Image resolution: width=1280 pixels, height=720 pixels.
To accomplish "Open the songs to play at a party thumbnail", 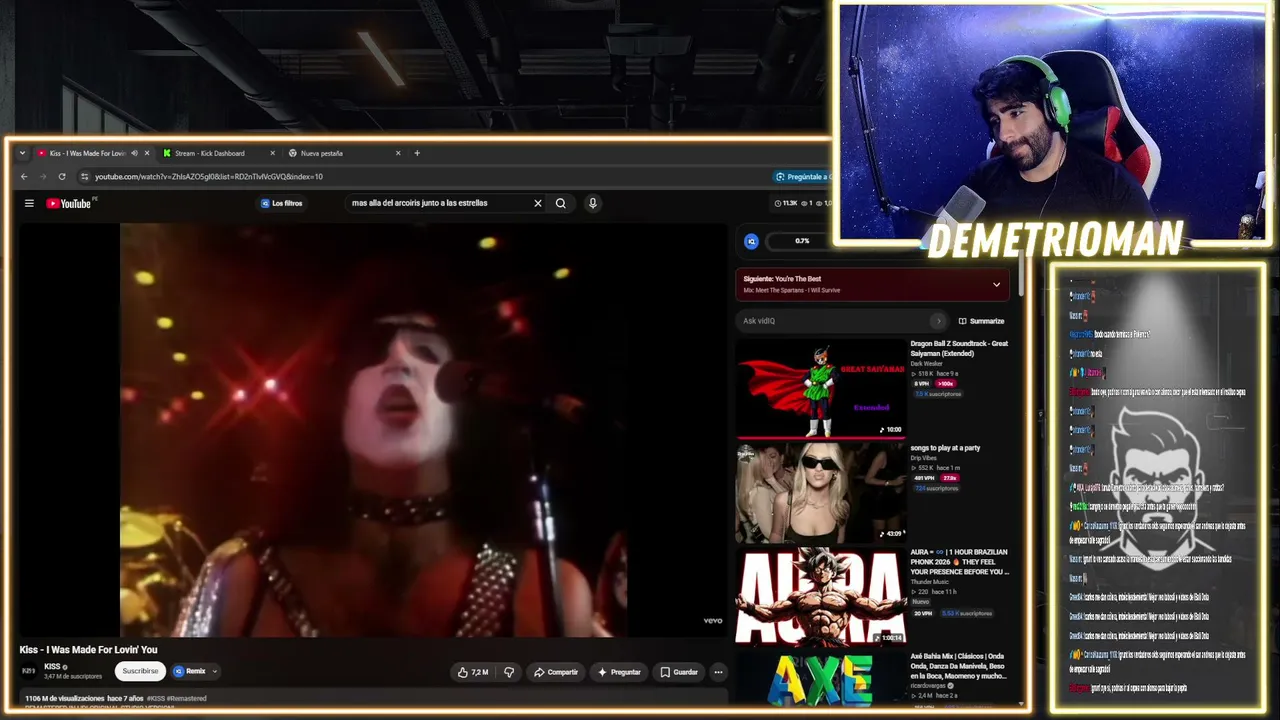I will 820,493.
